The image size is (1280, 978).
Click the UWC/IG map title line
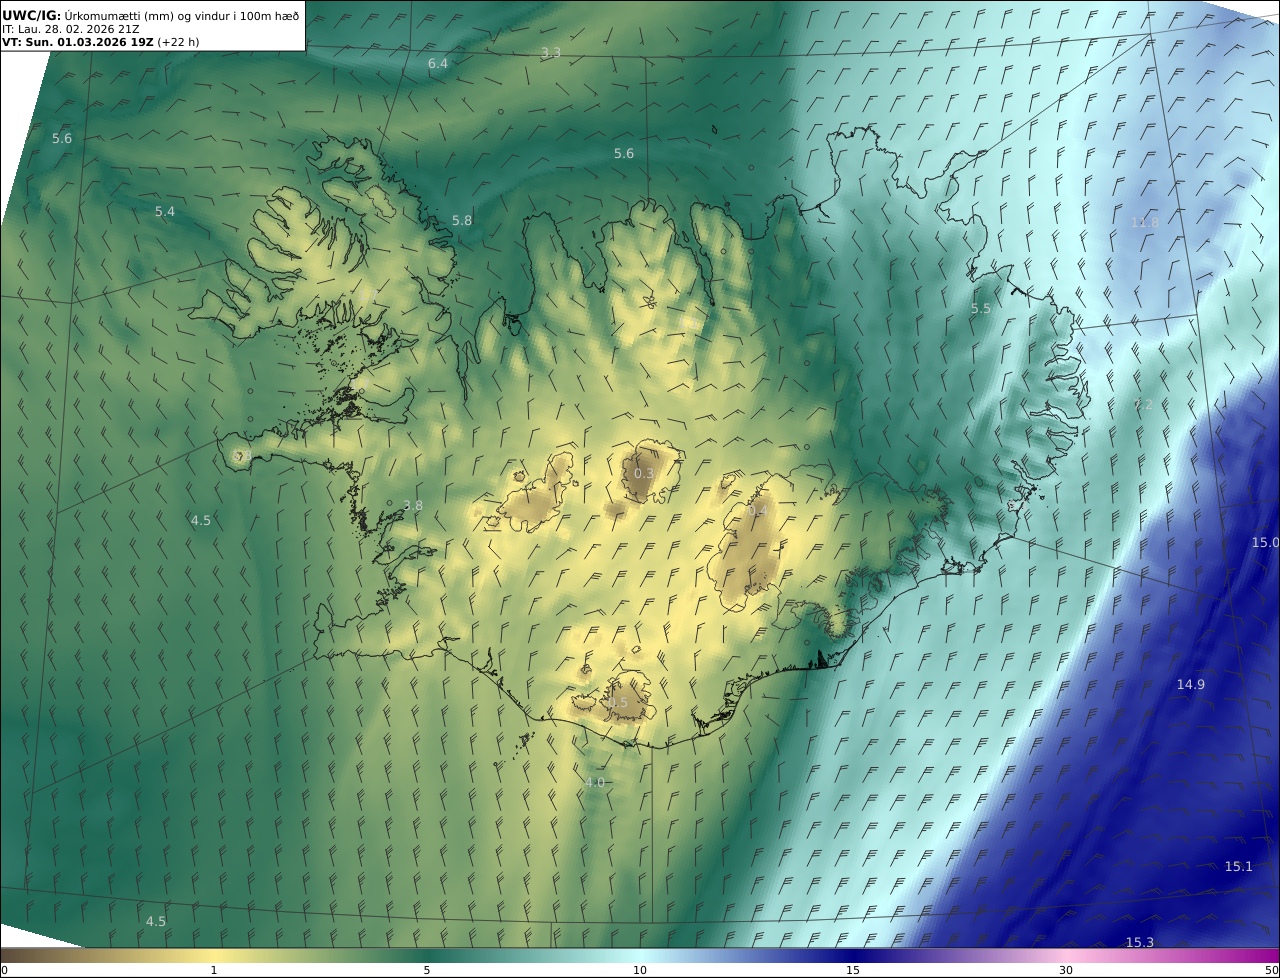click(151, 15)
